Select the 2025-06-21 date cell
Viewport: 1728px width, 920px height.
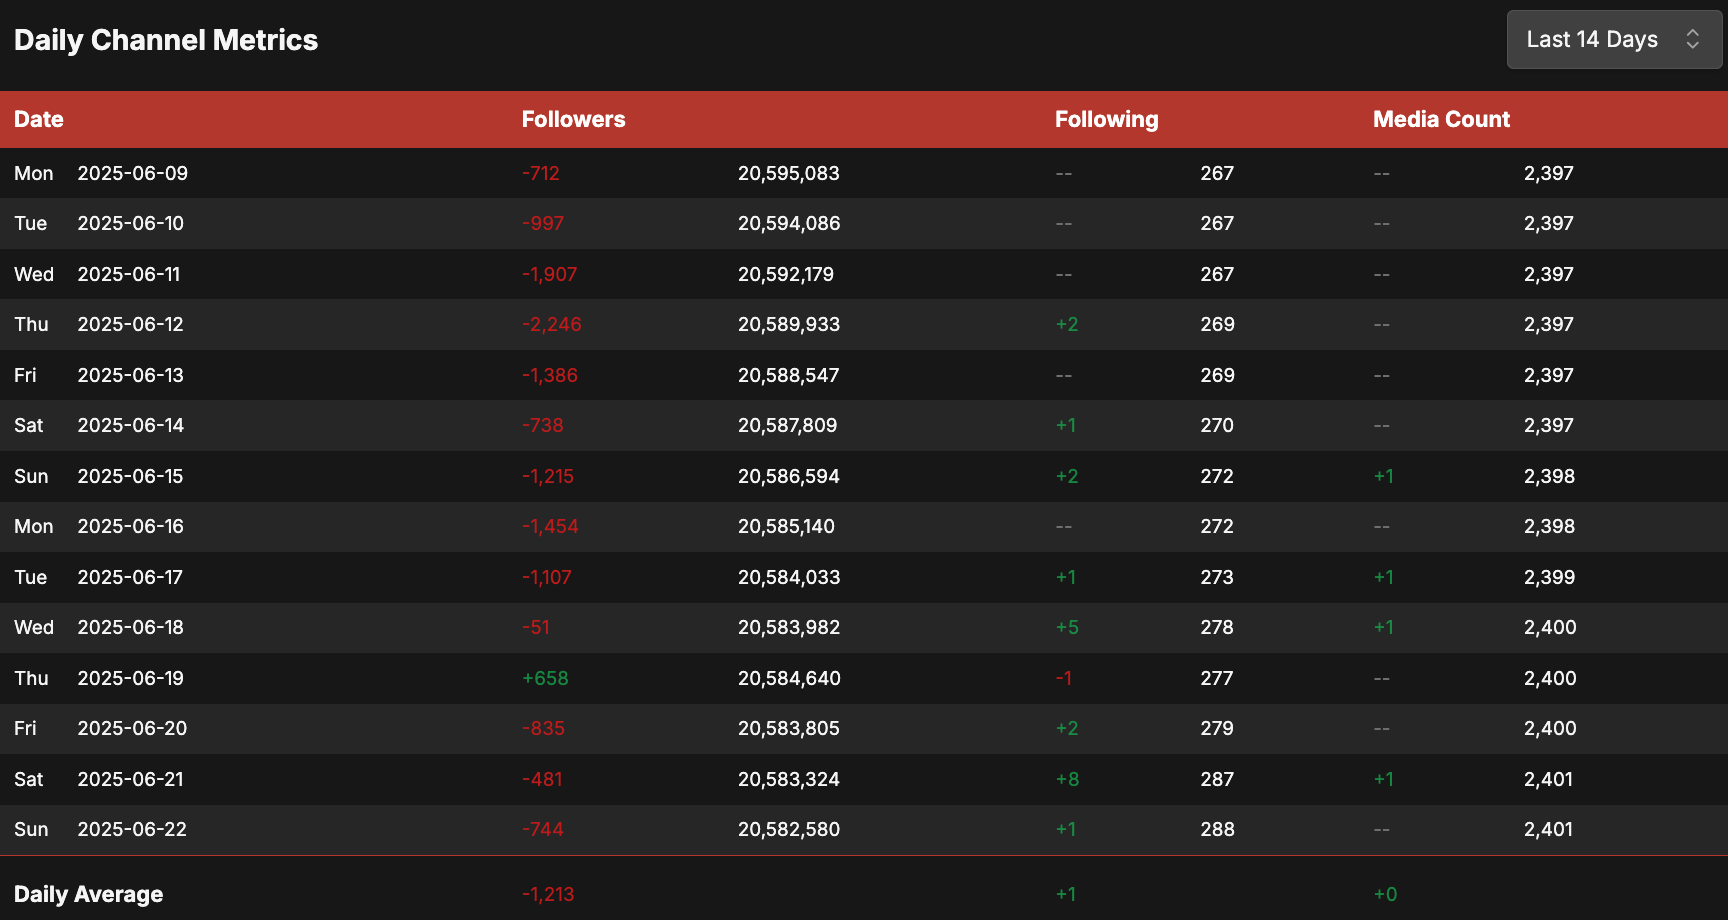coord(131,780)
